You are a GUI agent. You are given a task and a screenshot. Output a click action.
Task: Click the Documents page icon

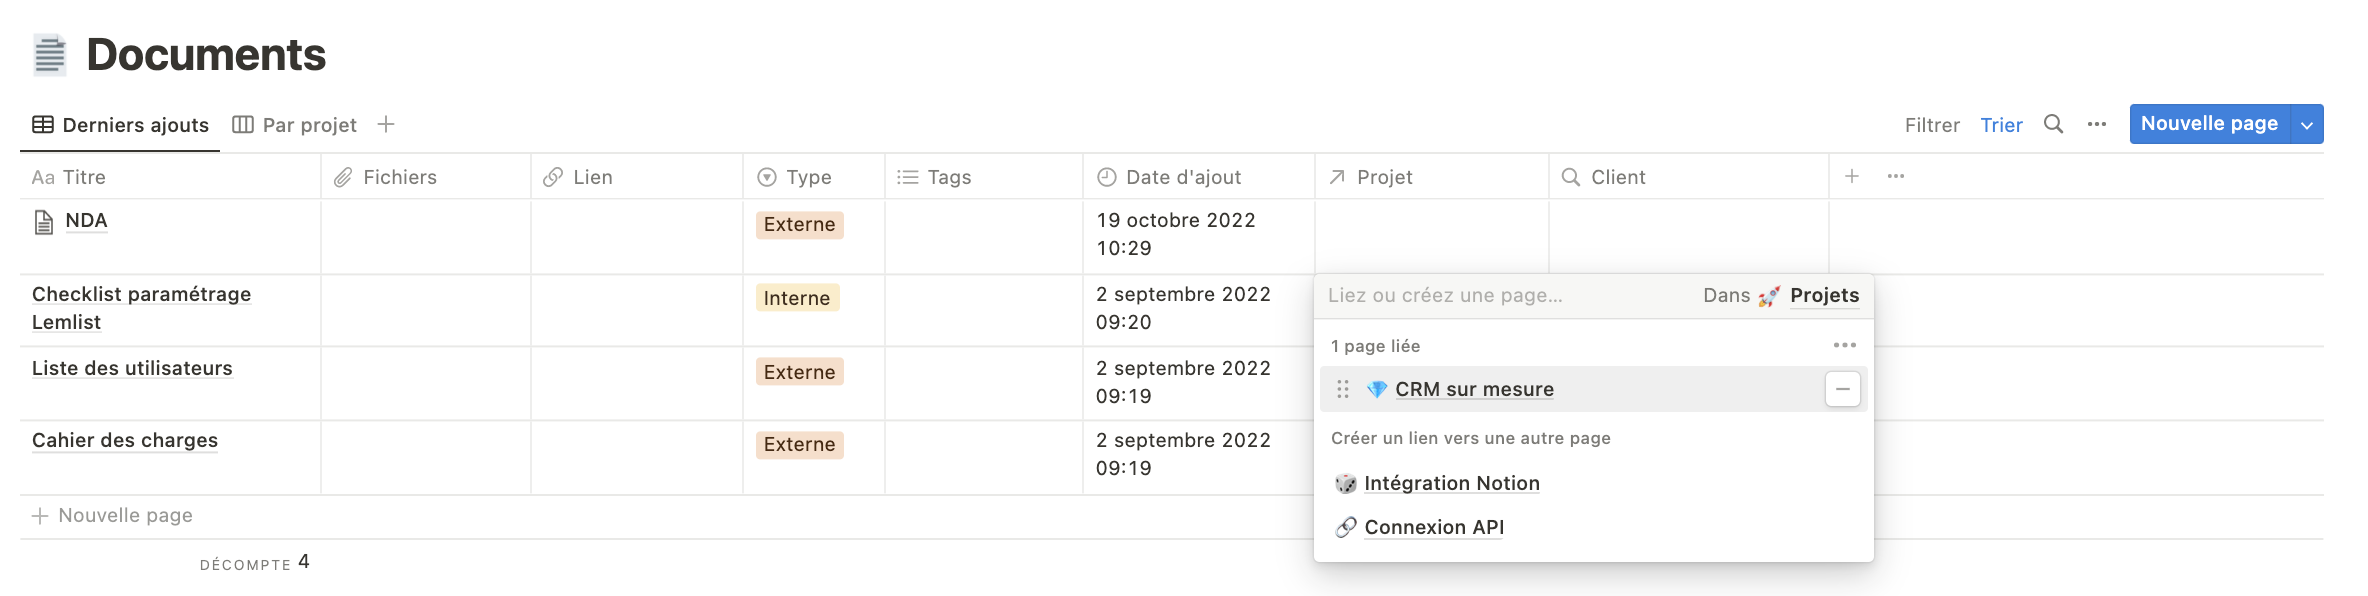click(49, 55)
